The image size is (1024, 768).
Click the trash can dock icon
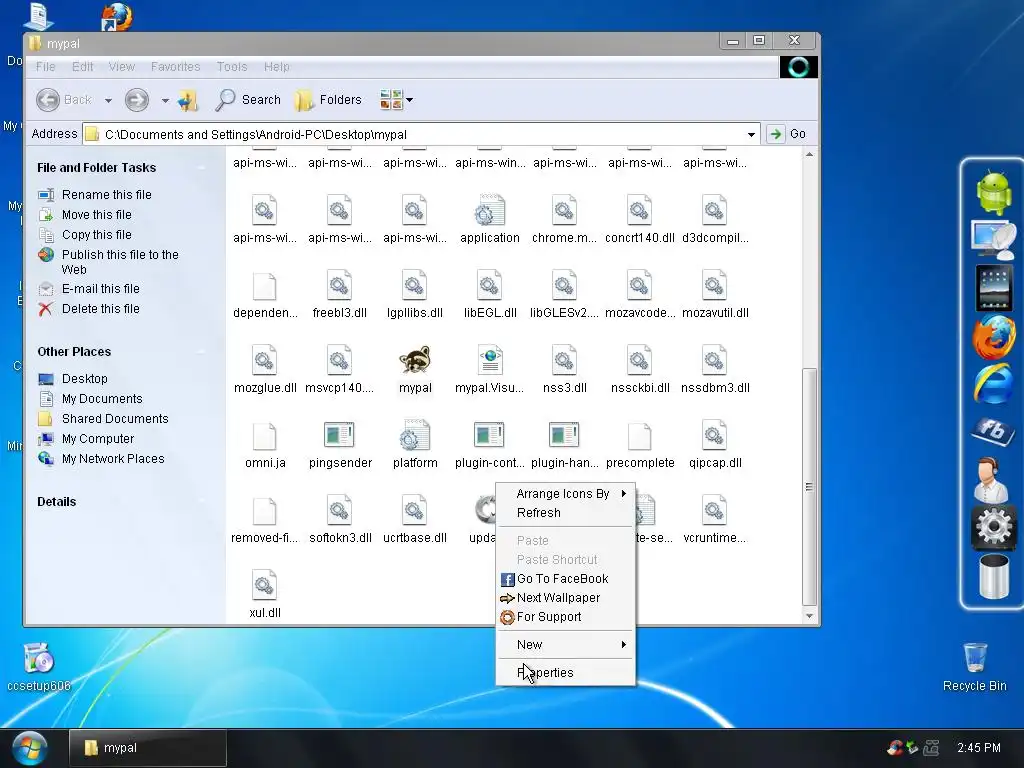pos(993,576)
